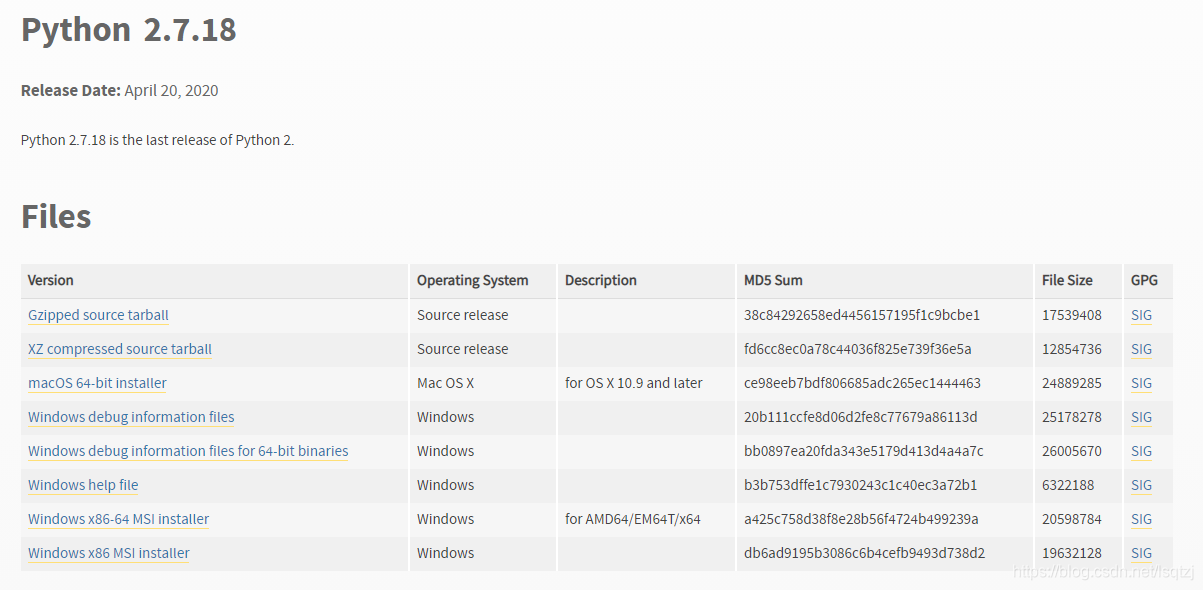Download the Windows help file
Viewport: 1203px width, 590px height.
[83, 485]
